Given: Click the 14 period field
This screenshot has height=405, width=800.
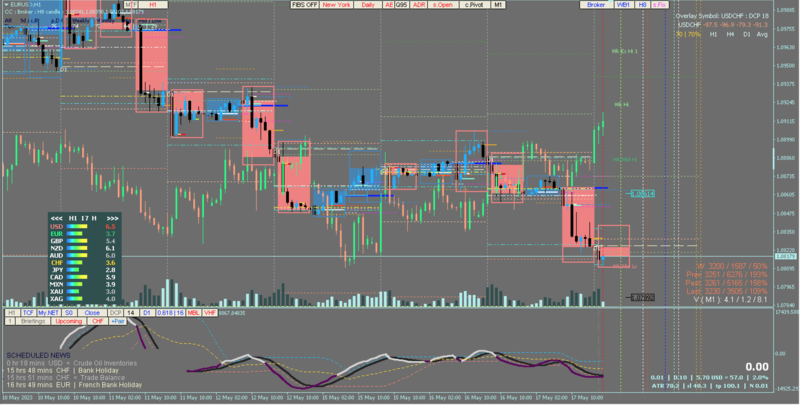Looking at the screenshot, I should tap(131, 313).
